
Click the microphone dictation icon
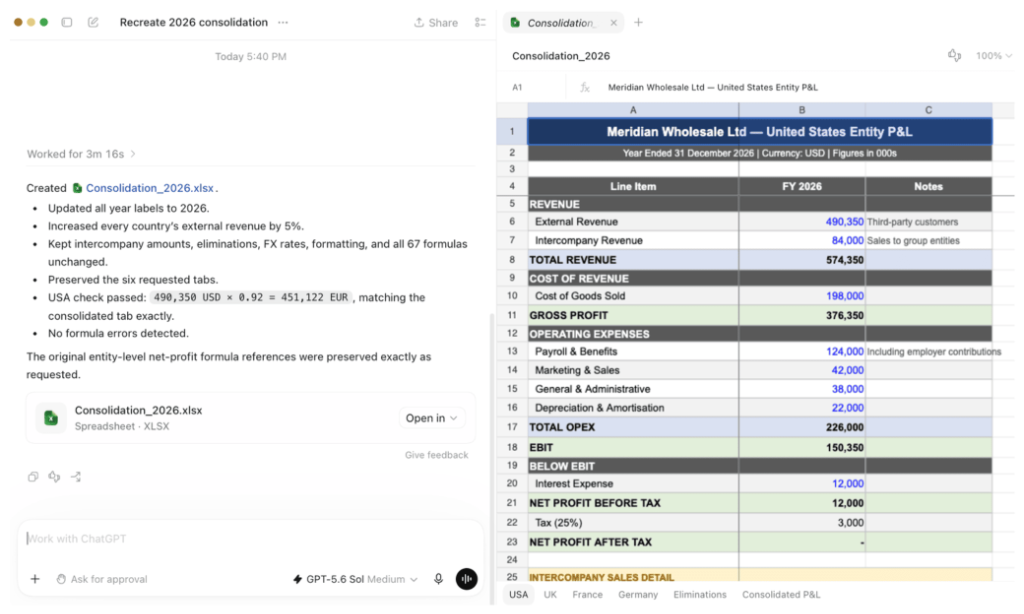[439, 579]
